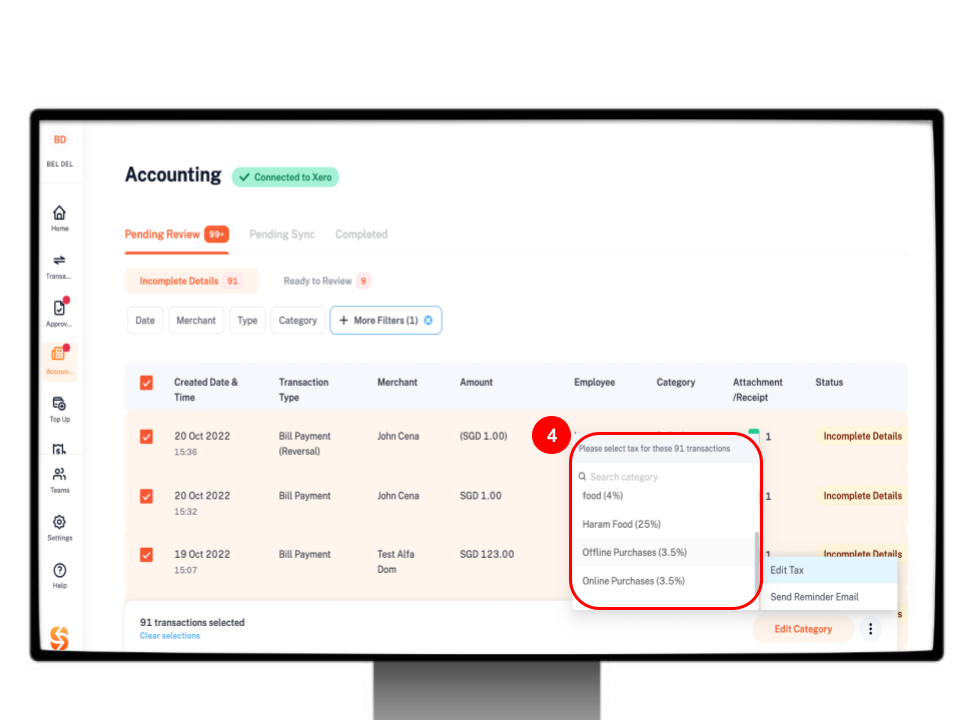Click the Incomplete Details status of first row

pos(862,436)
